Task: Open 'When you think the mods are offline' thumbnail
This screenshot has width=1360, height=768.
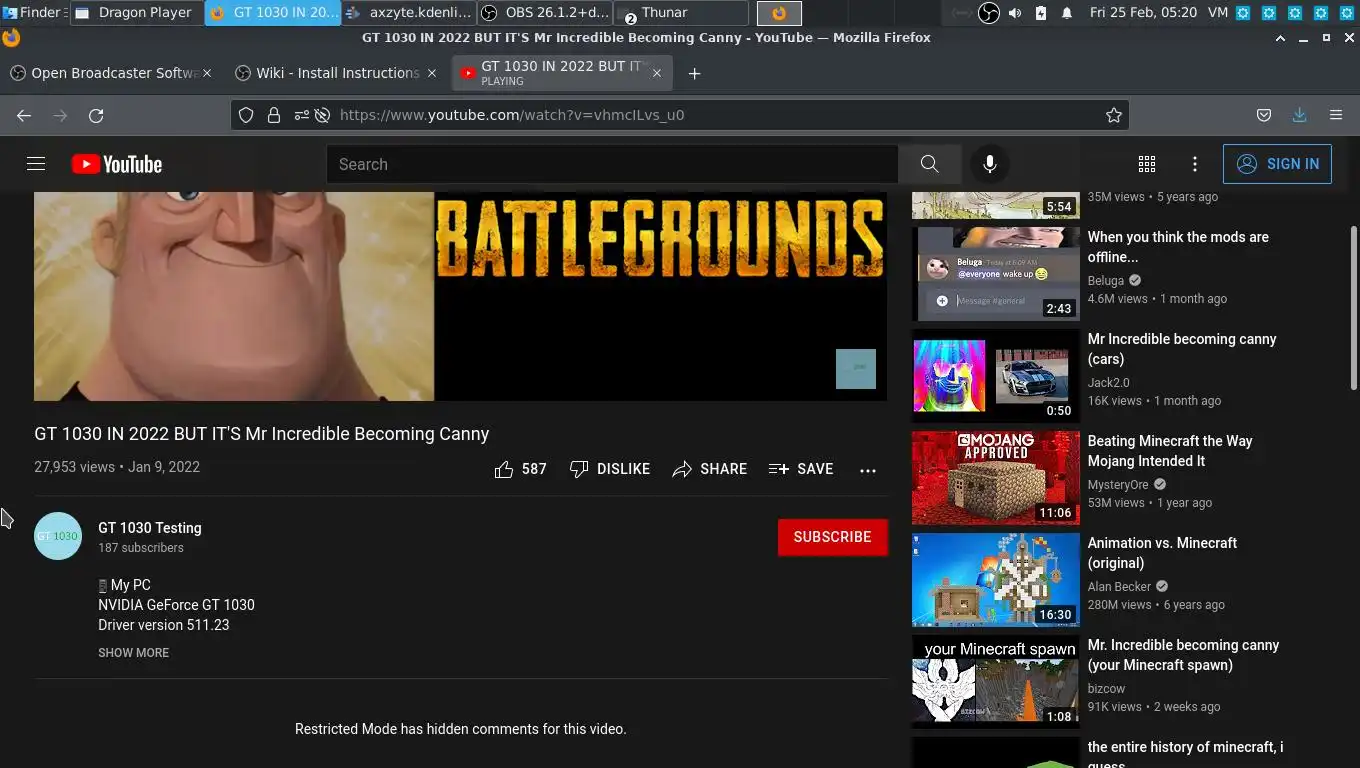Action: (x=996, y=274)
